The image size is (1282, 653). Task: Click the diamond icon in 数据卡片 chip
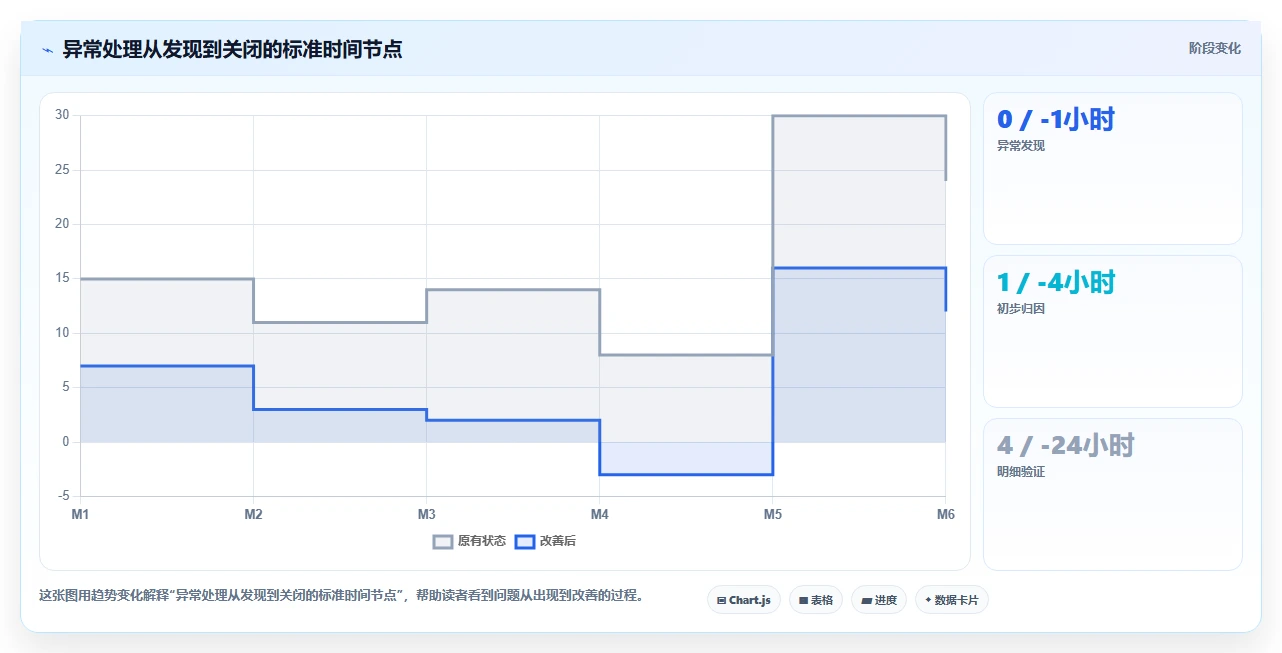[x=929, y=600]
